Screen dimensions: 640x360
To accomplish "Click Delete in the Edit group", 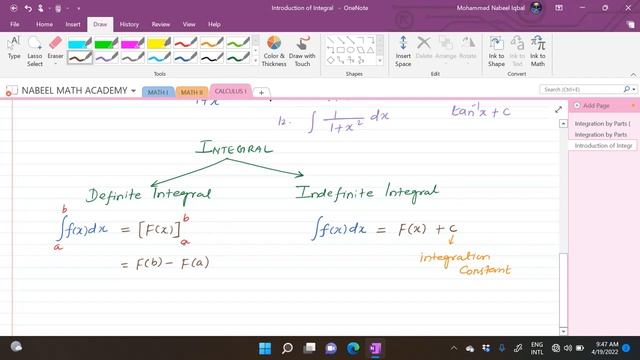I will pyautogui.click(x=424, y=48).
